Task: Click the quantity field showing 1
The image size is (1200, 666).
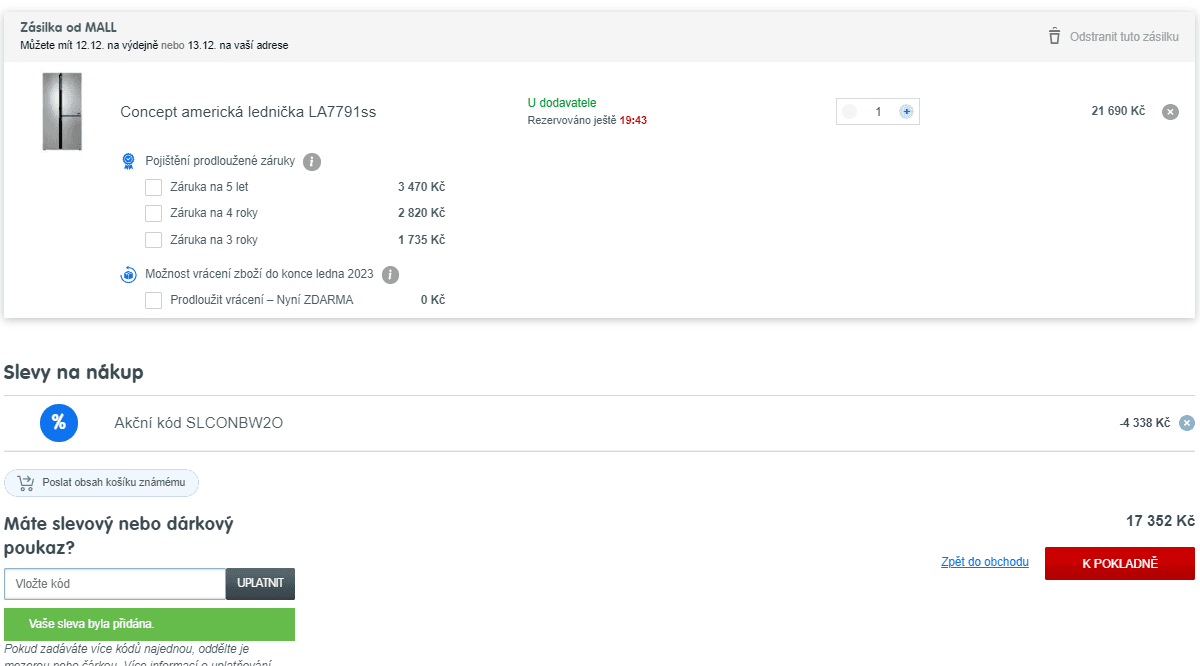Action: pyautogui.click(x=878, y=112)
